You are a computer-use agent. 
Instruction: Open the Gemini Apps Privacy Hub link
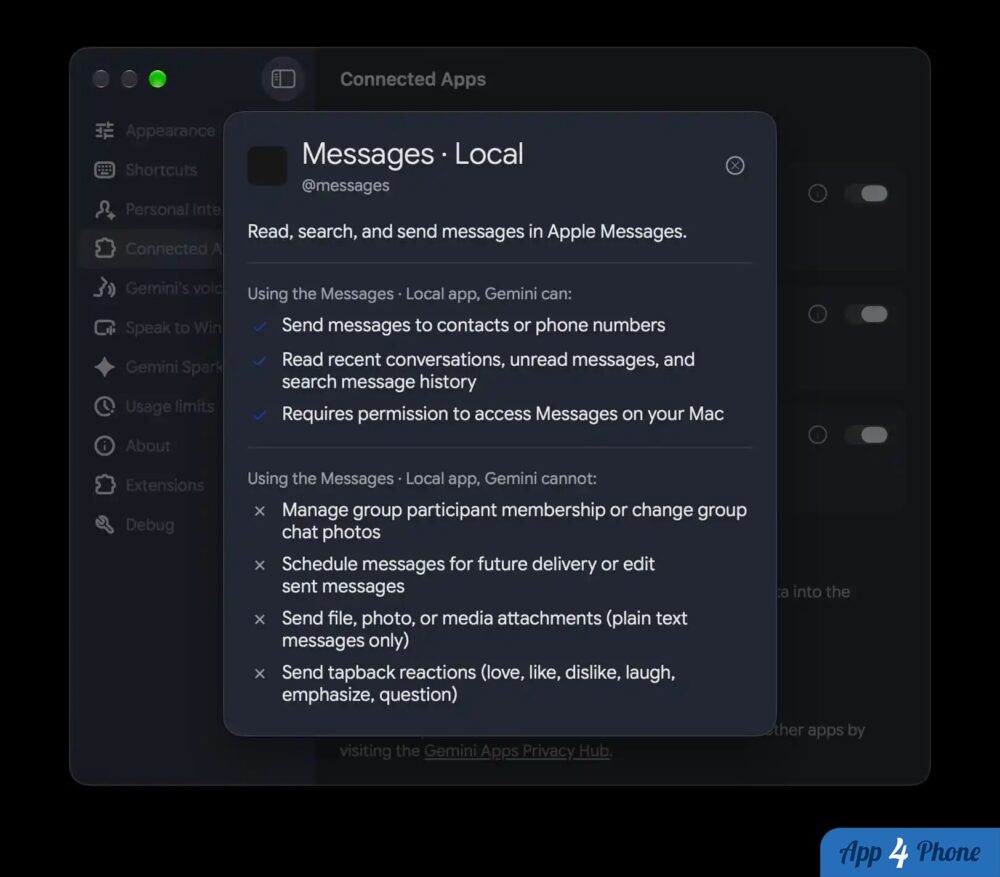click(x=517, y=751)
